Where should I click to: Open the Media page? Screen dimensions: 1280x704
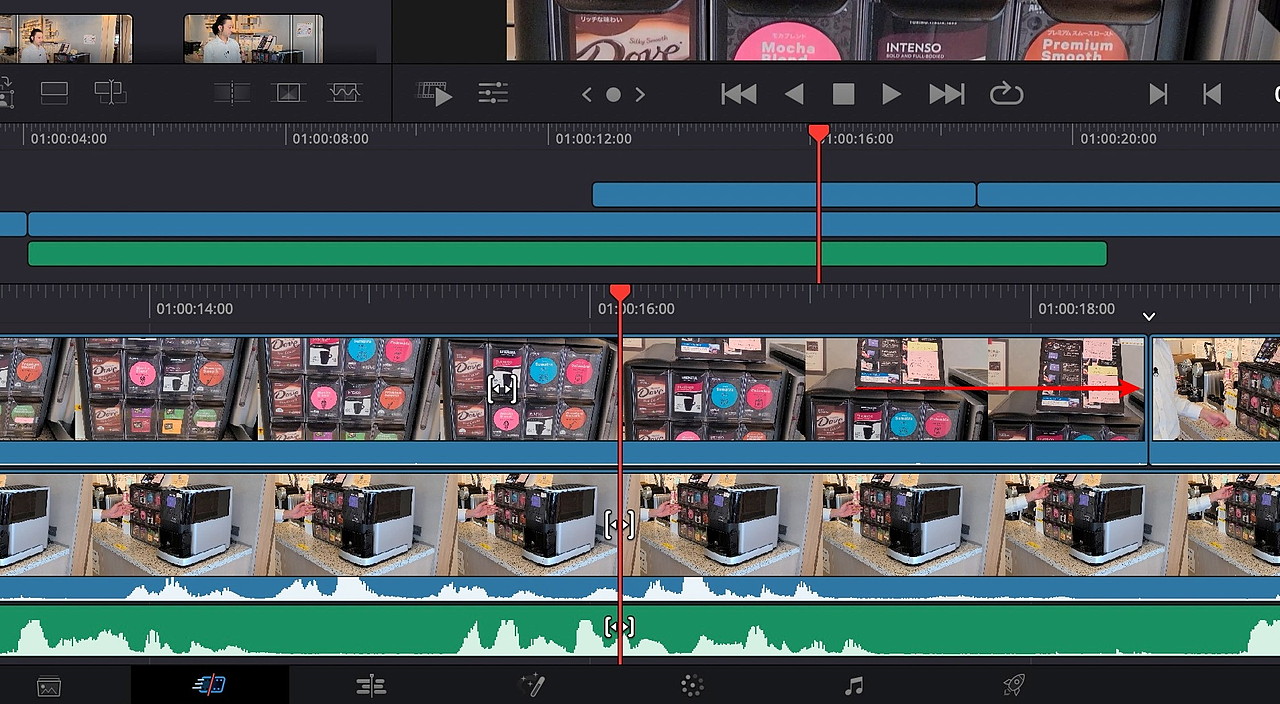point(49,686)
